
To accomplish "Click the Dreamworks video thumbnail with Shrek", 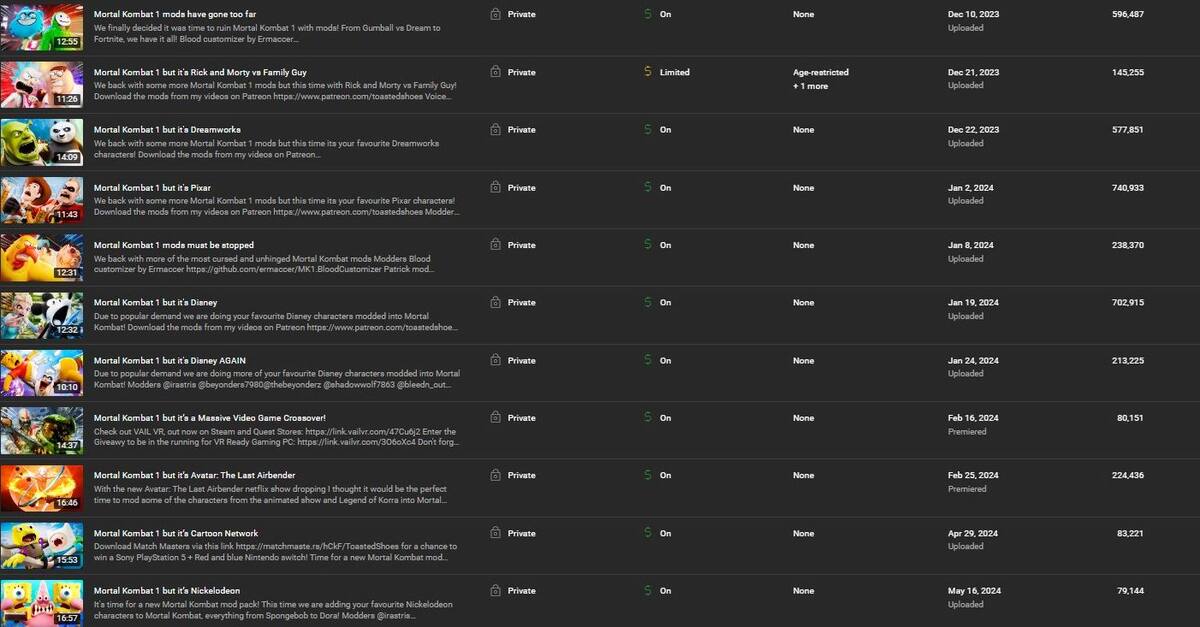I will click(x=42, y=142).
